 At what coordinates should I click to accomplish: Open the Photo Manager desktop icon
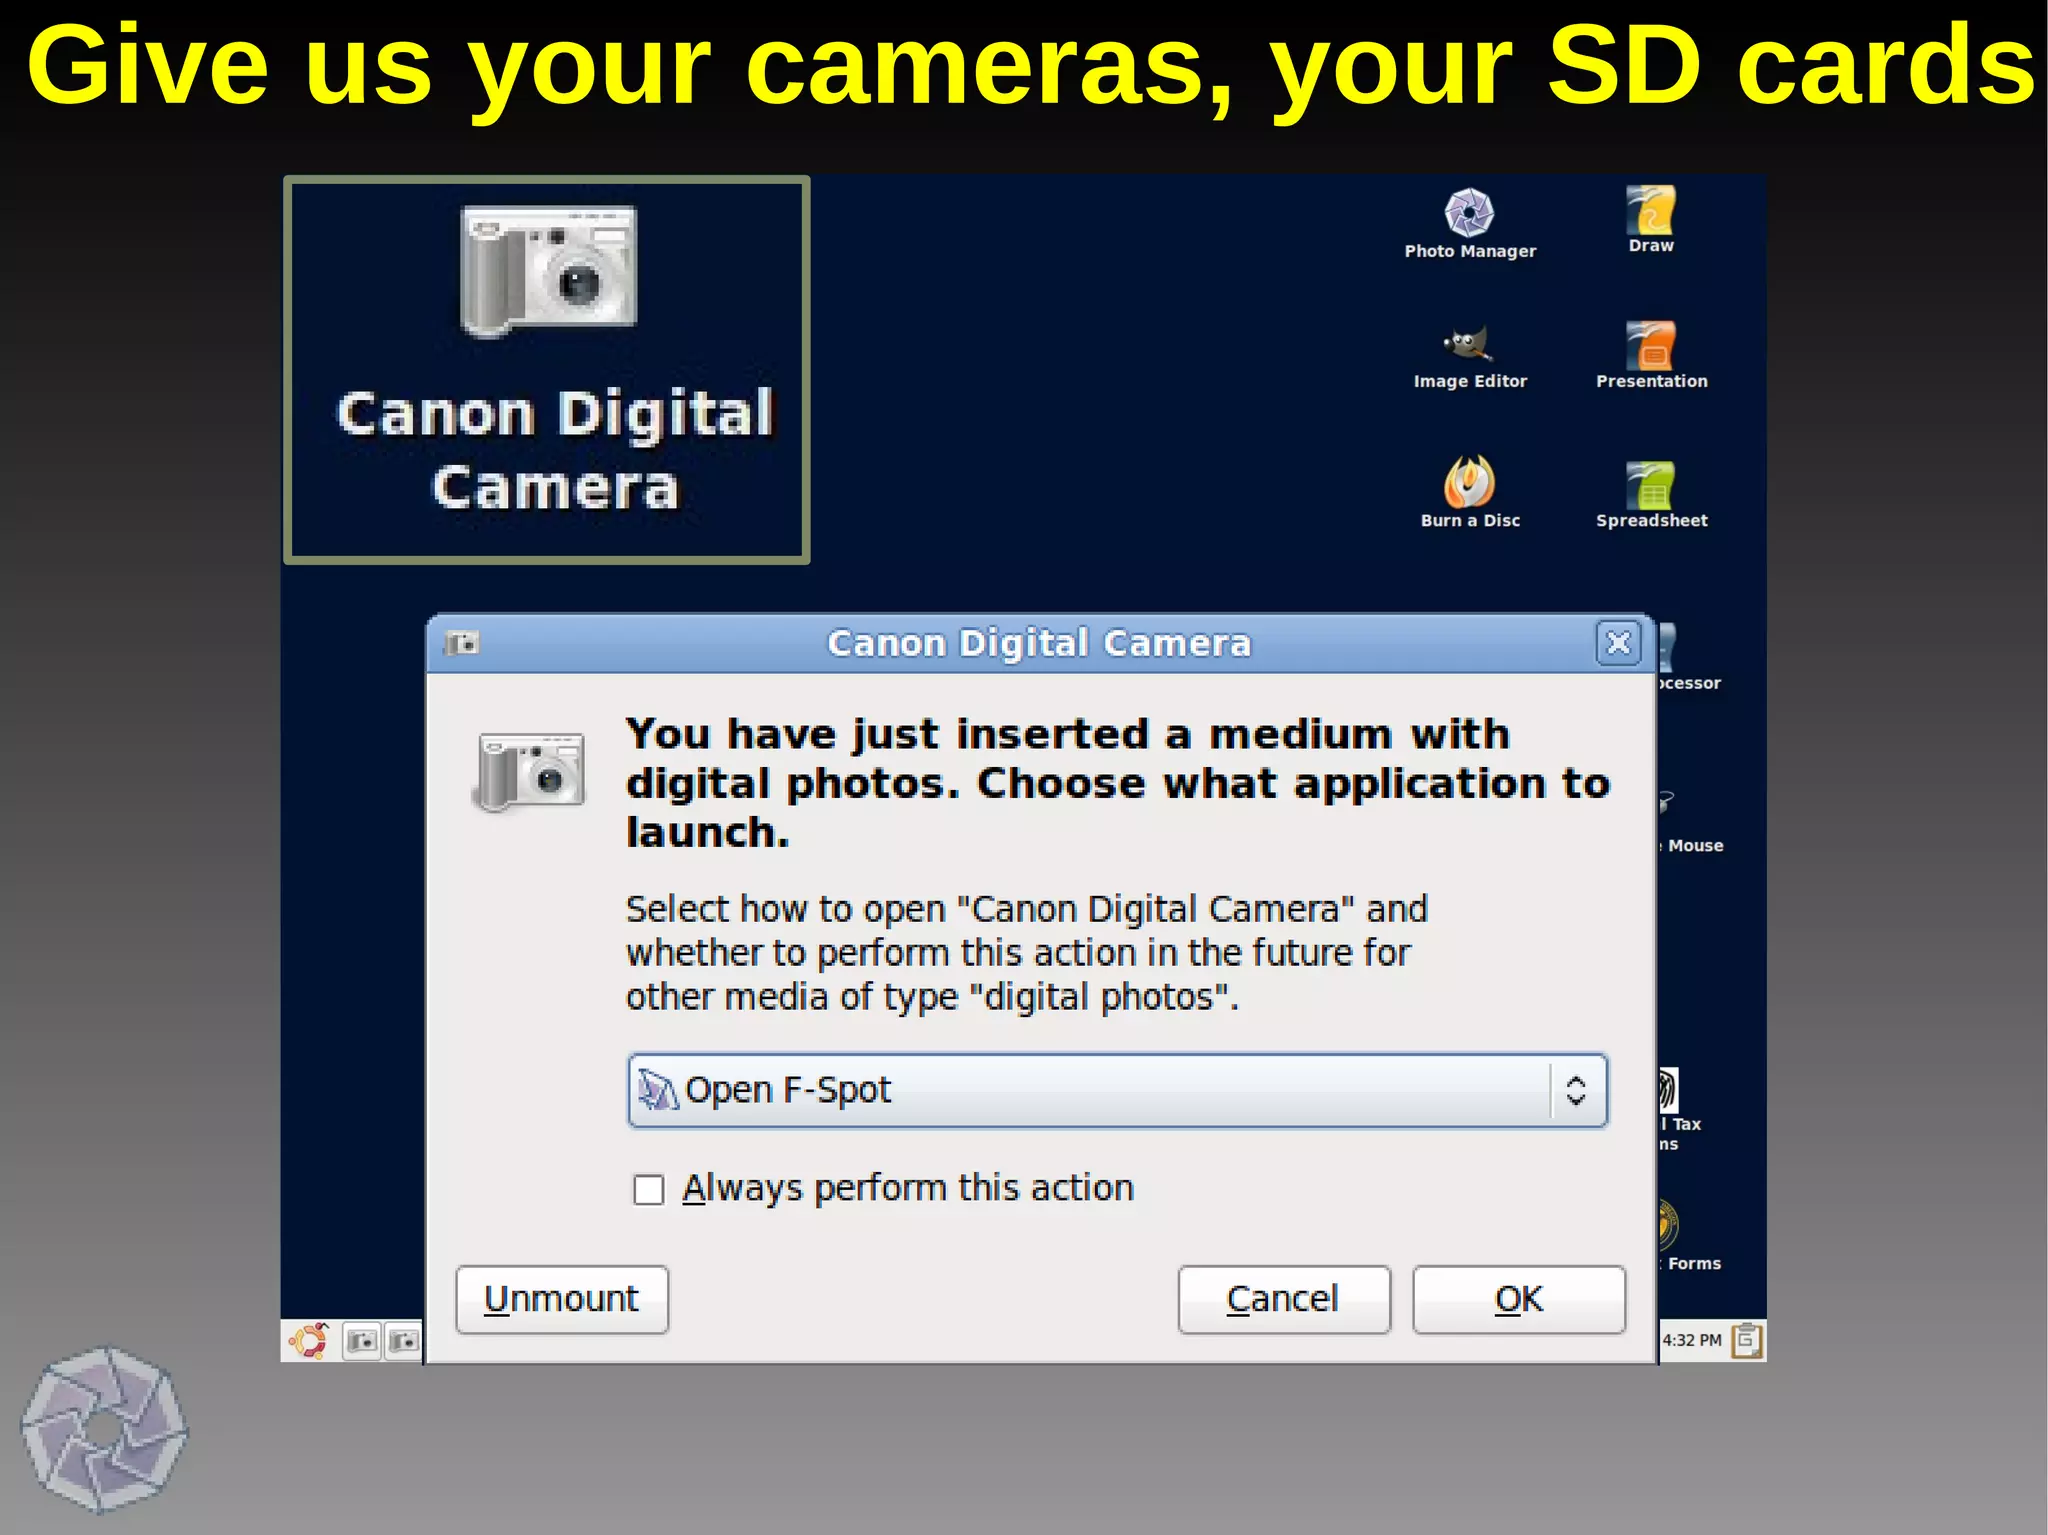(x=1469, y=214)
